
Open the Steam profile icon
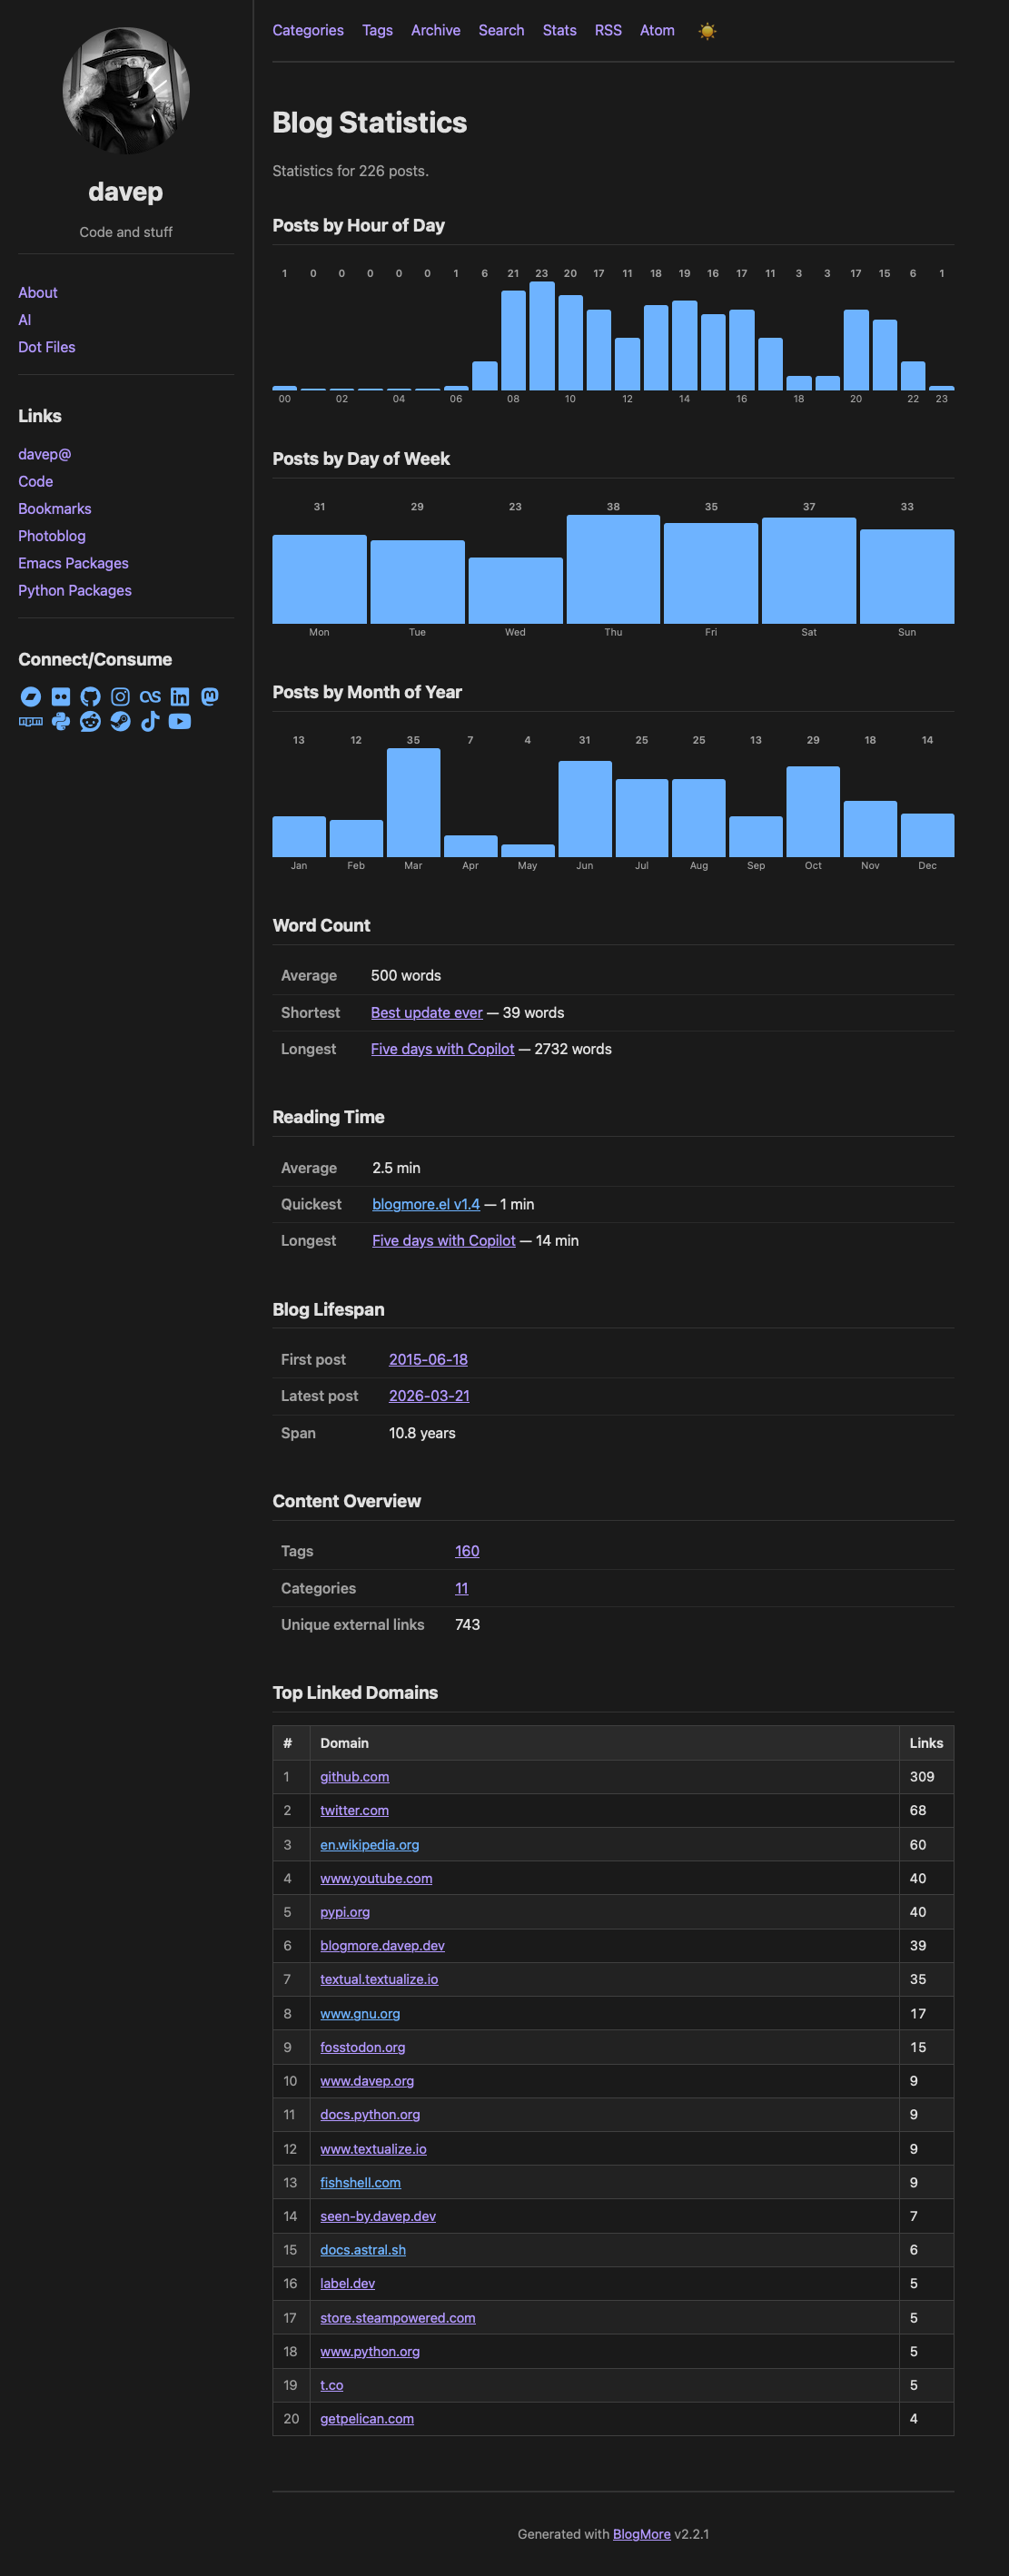click(120, 722)
